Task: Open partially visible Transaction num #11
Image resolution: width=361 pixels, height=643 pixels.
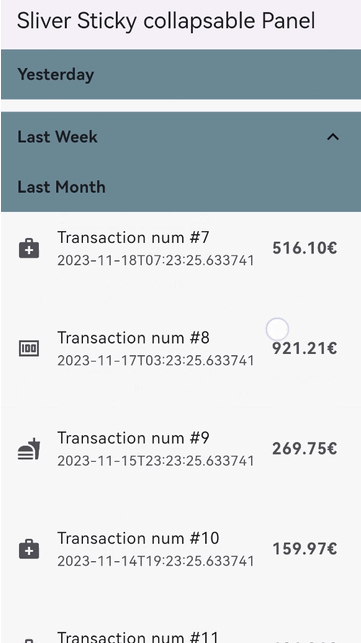Action: pyautogui.click(x=180, y=636)
